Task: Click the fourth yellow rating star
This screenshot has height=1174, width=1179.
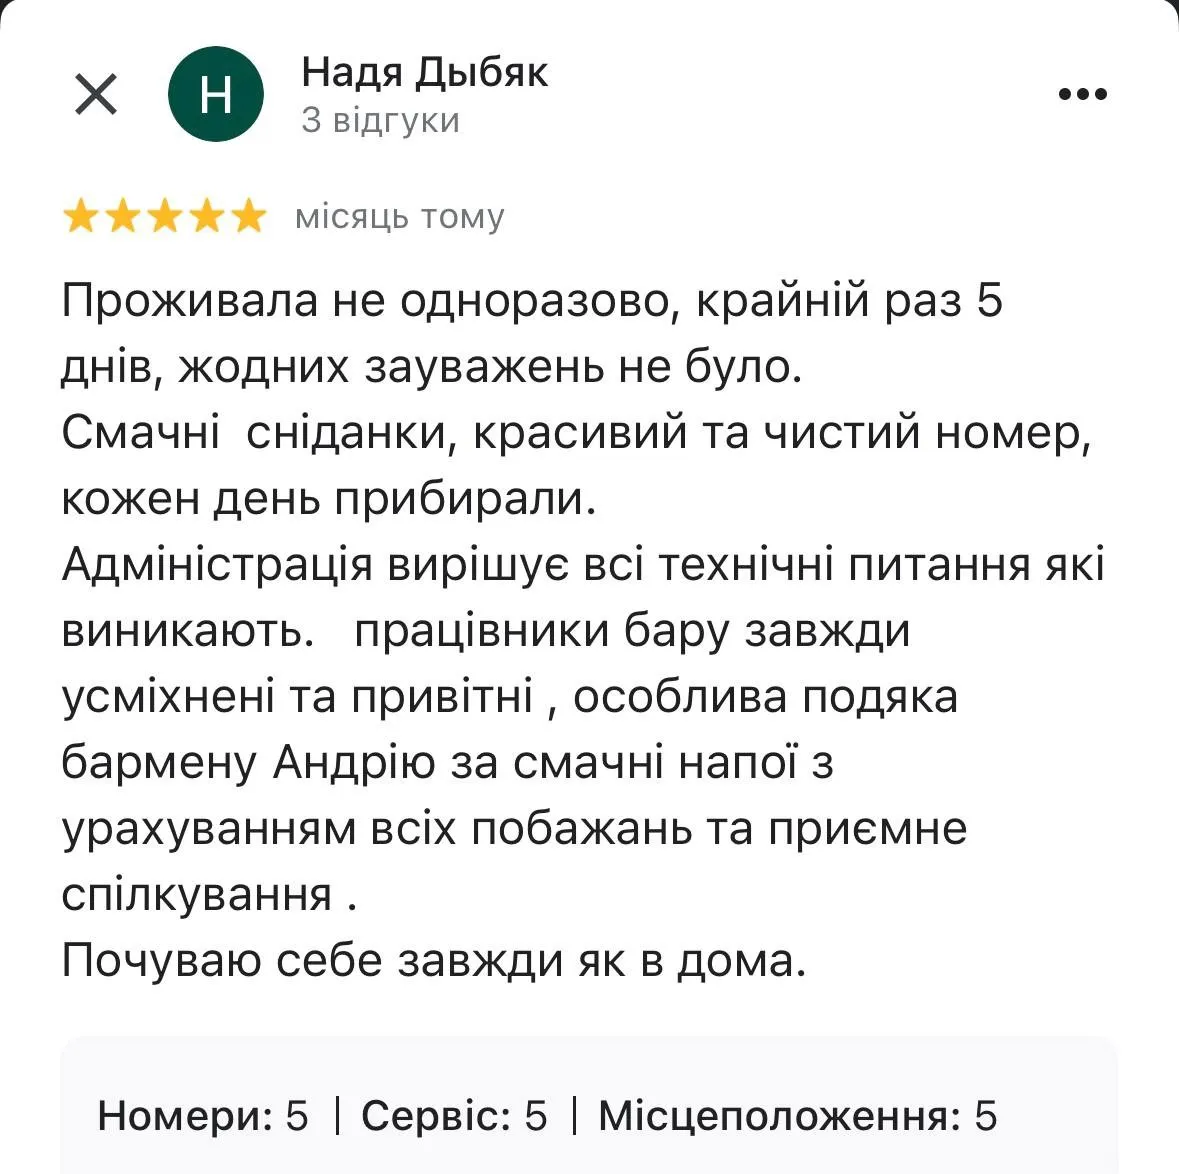Action: pyautogui.click(x=206, y=216)
